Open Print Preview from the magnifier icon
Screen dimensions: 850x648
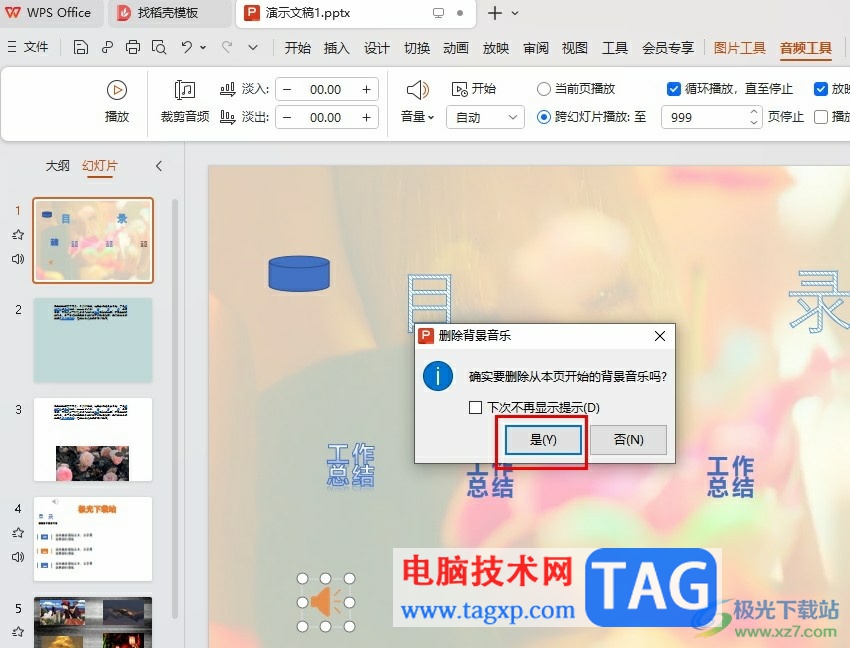click(x=159, y=48)
